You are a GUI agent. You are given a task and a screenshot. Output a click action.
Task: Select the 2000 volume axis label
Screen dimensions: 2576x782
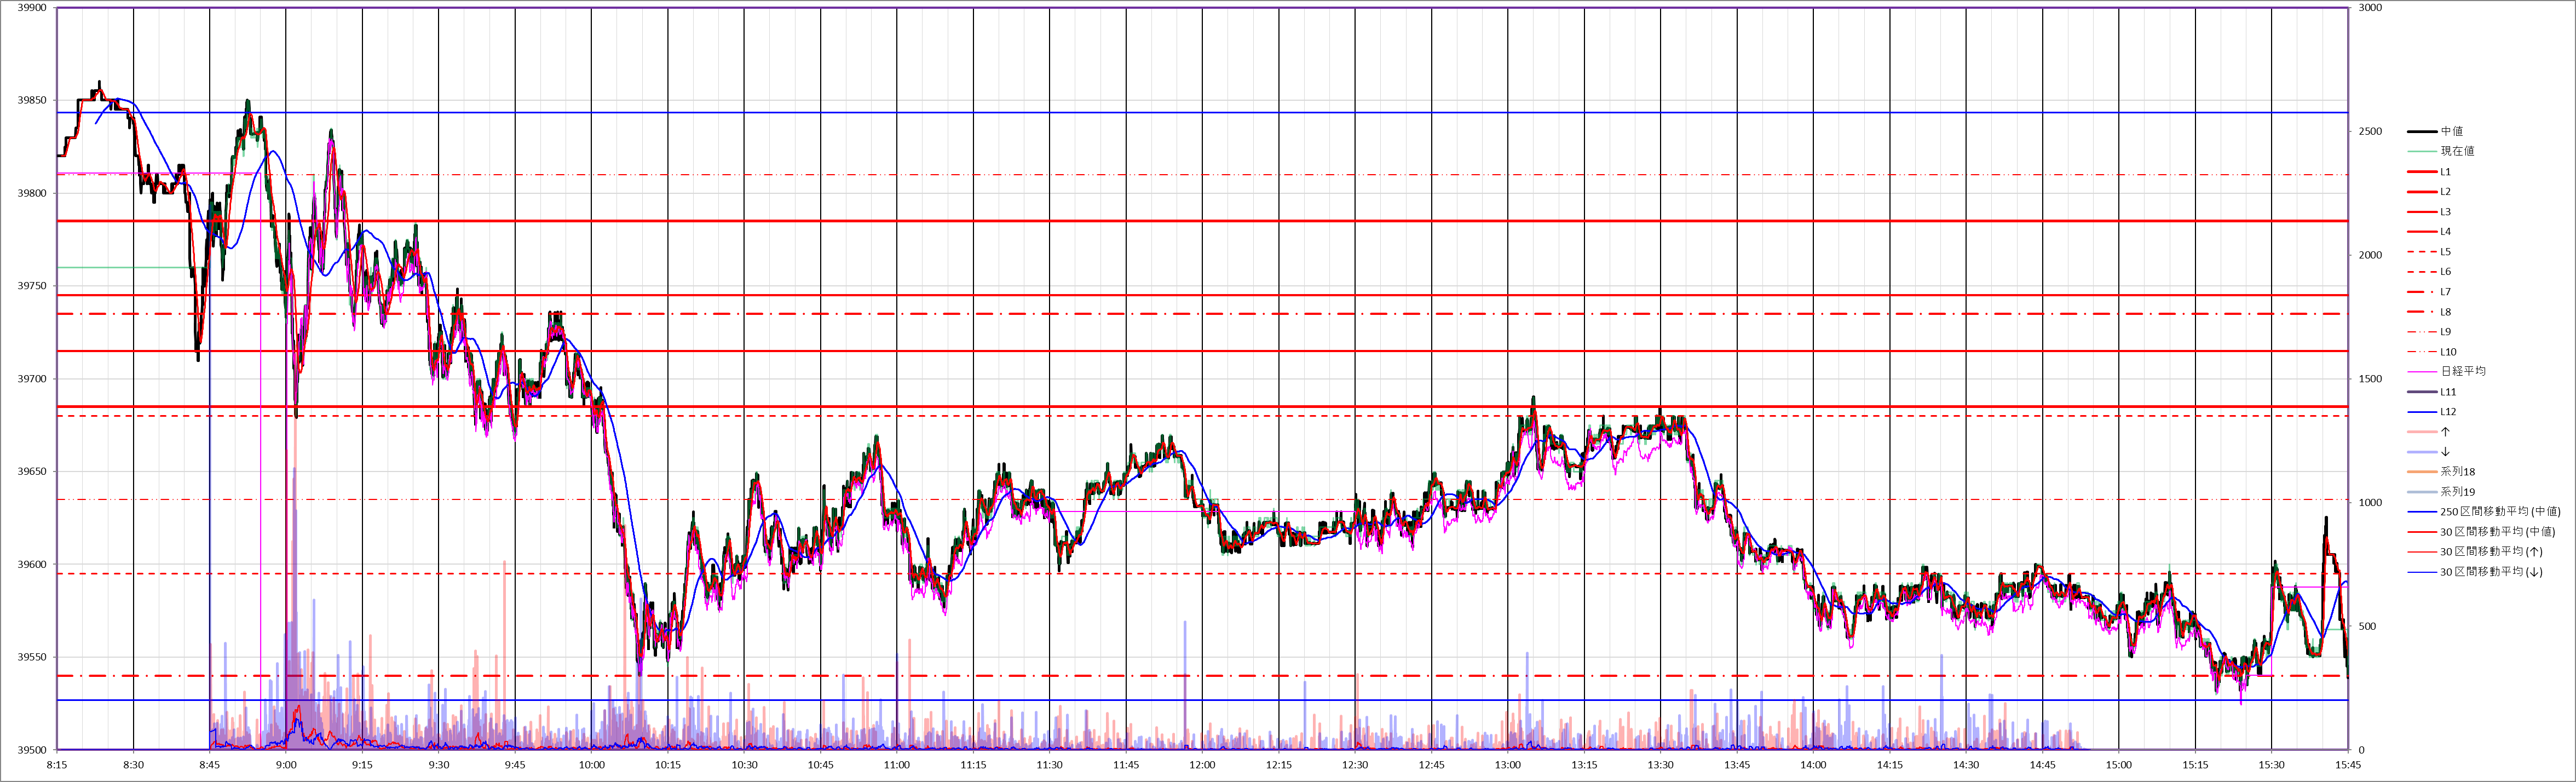point(2370,255)
